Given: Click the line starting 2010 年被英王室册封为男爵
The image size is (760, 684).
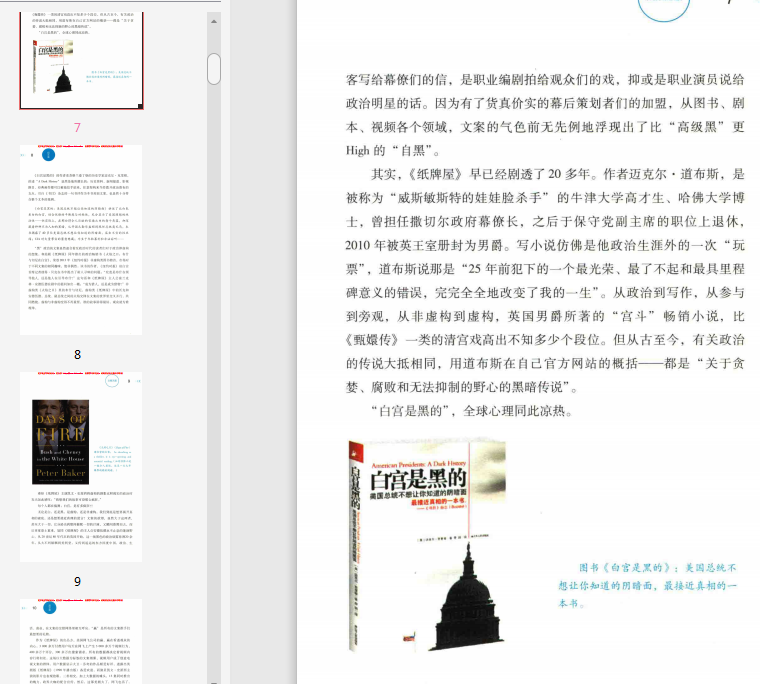Looking at the screenshot, I should (x=545, y=245).
